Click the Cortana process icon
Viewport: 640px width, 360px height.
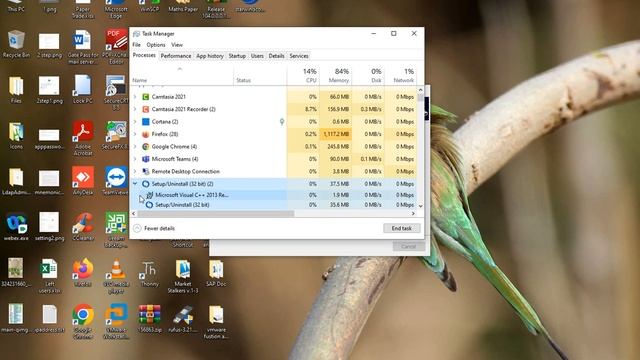(145, 122)
